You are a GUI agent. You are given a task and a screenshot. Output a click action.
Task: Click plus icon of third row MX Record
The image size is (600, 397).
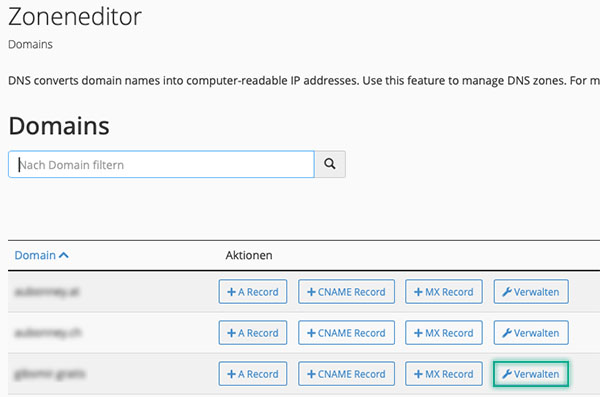pos(418,374)
